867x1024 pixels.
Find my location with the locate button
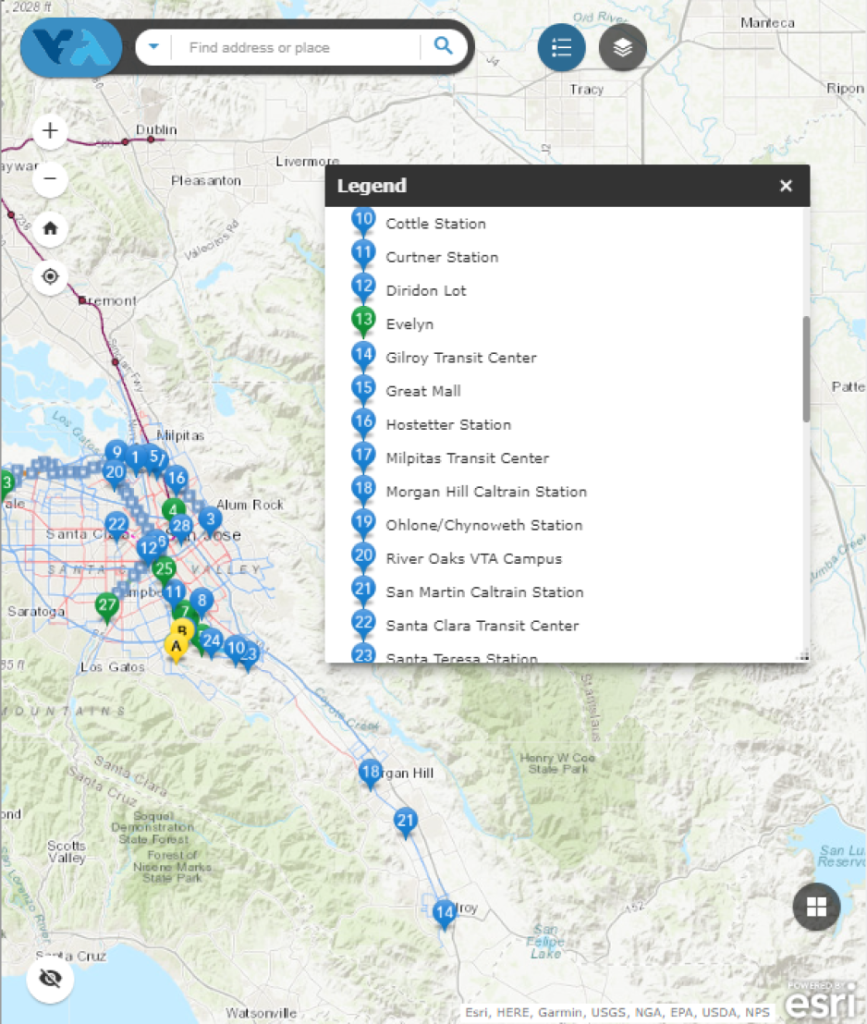click(50, 276)
